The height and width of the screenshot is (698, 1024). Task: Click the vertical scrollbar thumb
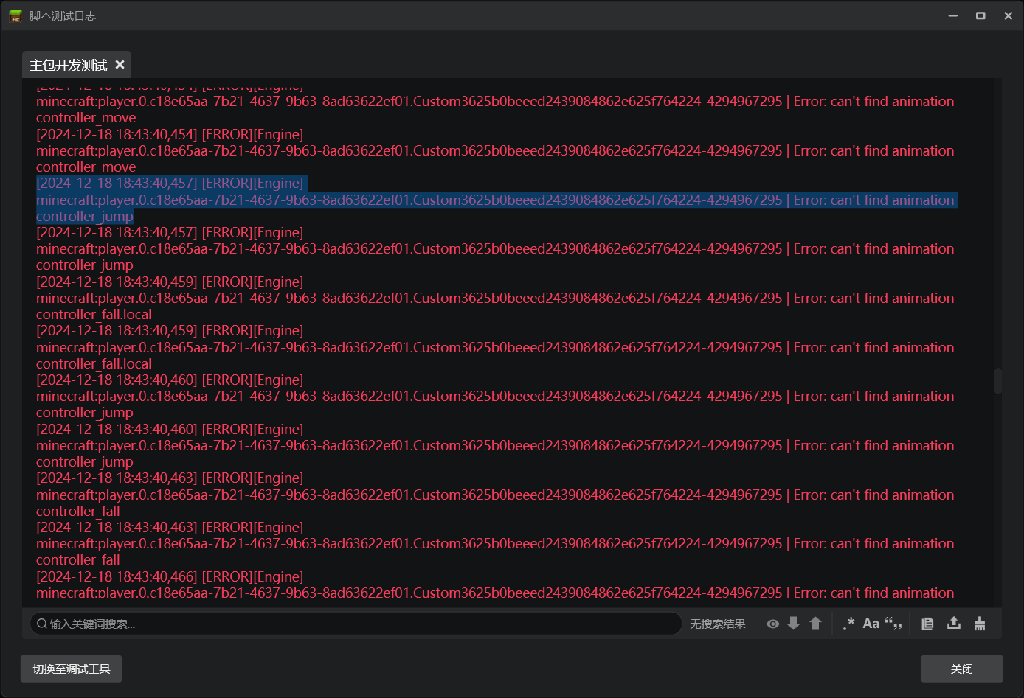click(x=997, y=381)
